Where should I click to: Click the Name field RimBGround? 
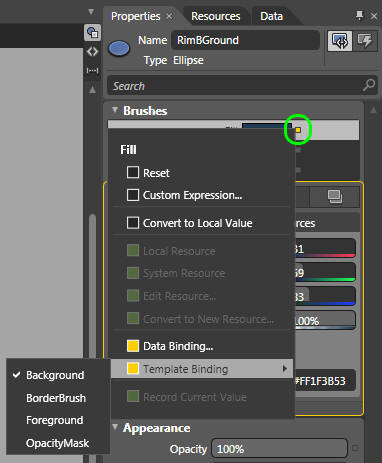[x=245, y=40]
